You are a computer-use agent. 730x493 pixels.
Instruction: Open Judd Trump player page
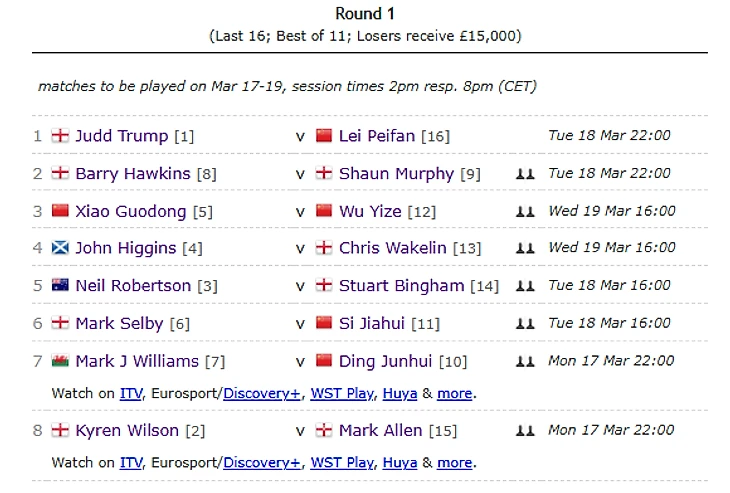(122, 136)
